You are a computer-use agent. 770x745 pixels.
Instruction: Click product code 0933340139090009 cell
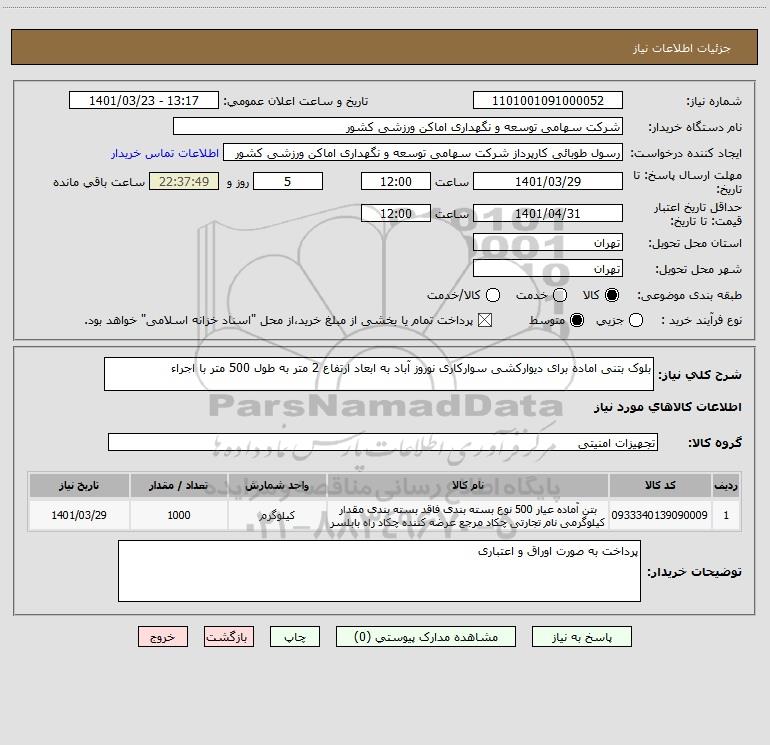coord(660,515)
